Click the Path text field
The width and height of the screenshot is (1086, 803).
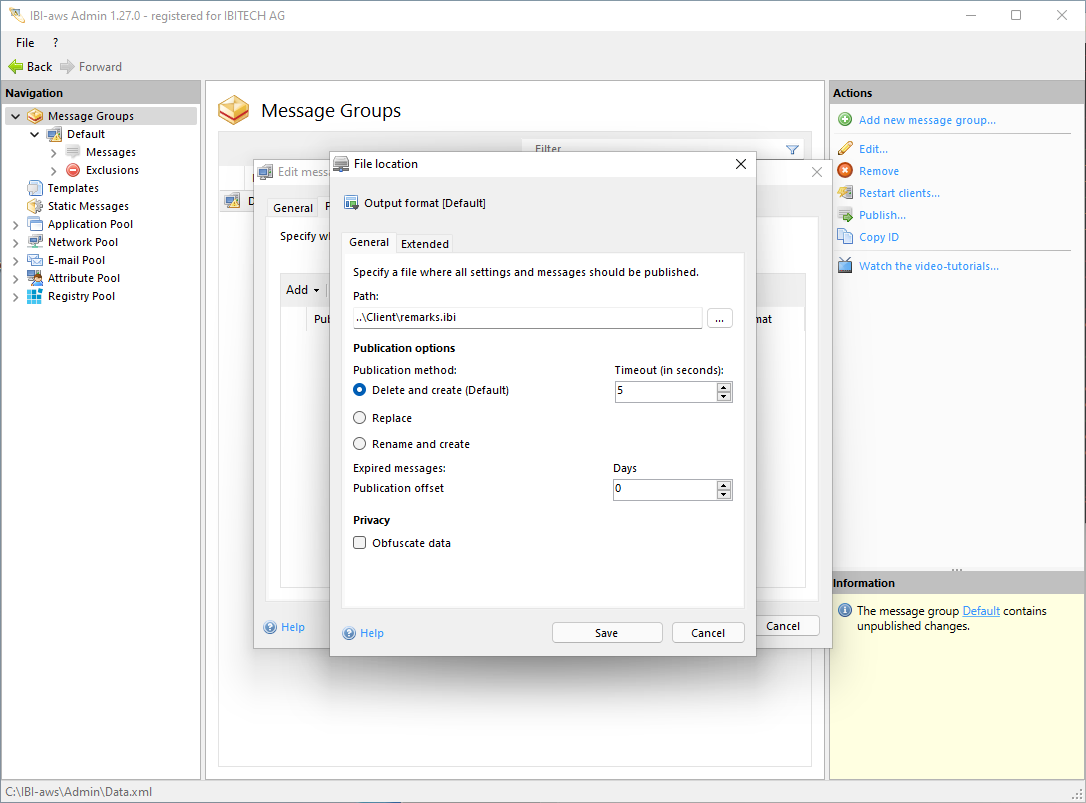coord(527,318)
